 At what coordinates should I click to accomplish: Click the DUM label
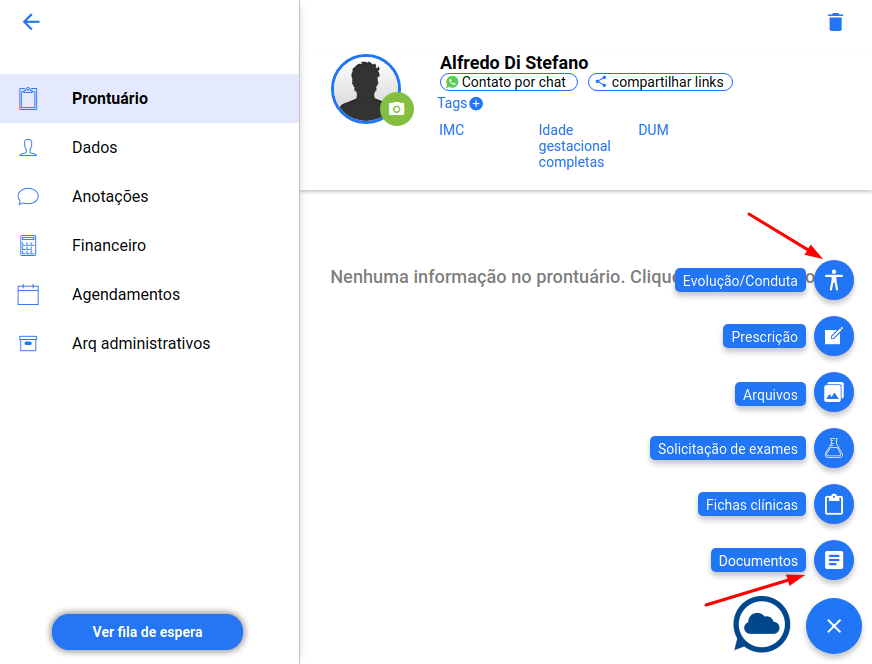pyautogui.click(x=653, y=130)
